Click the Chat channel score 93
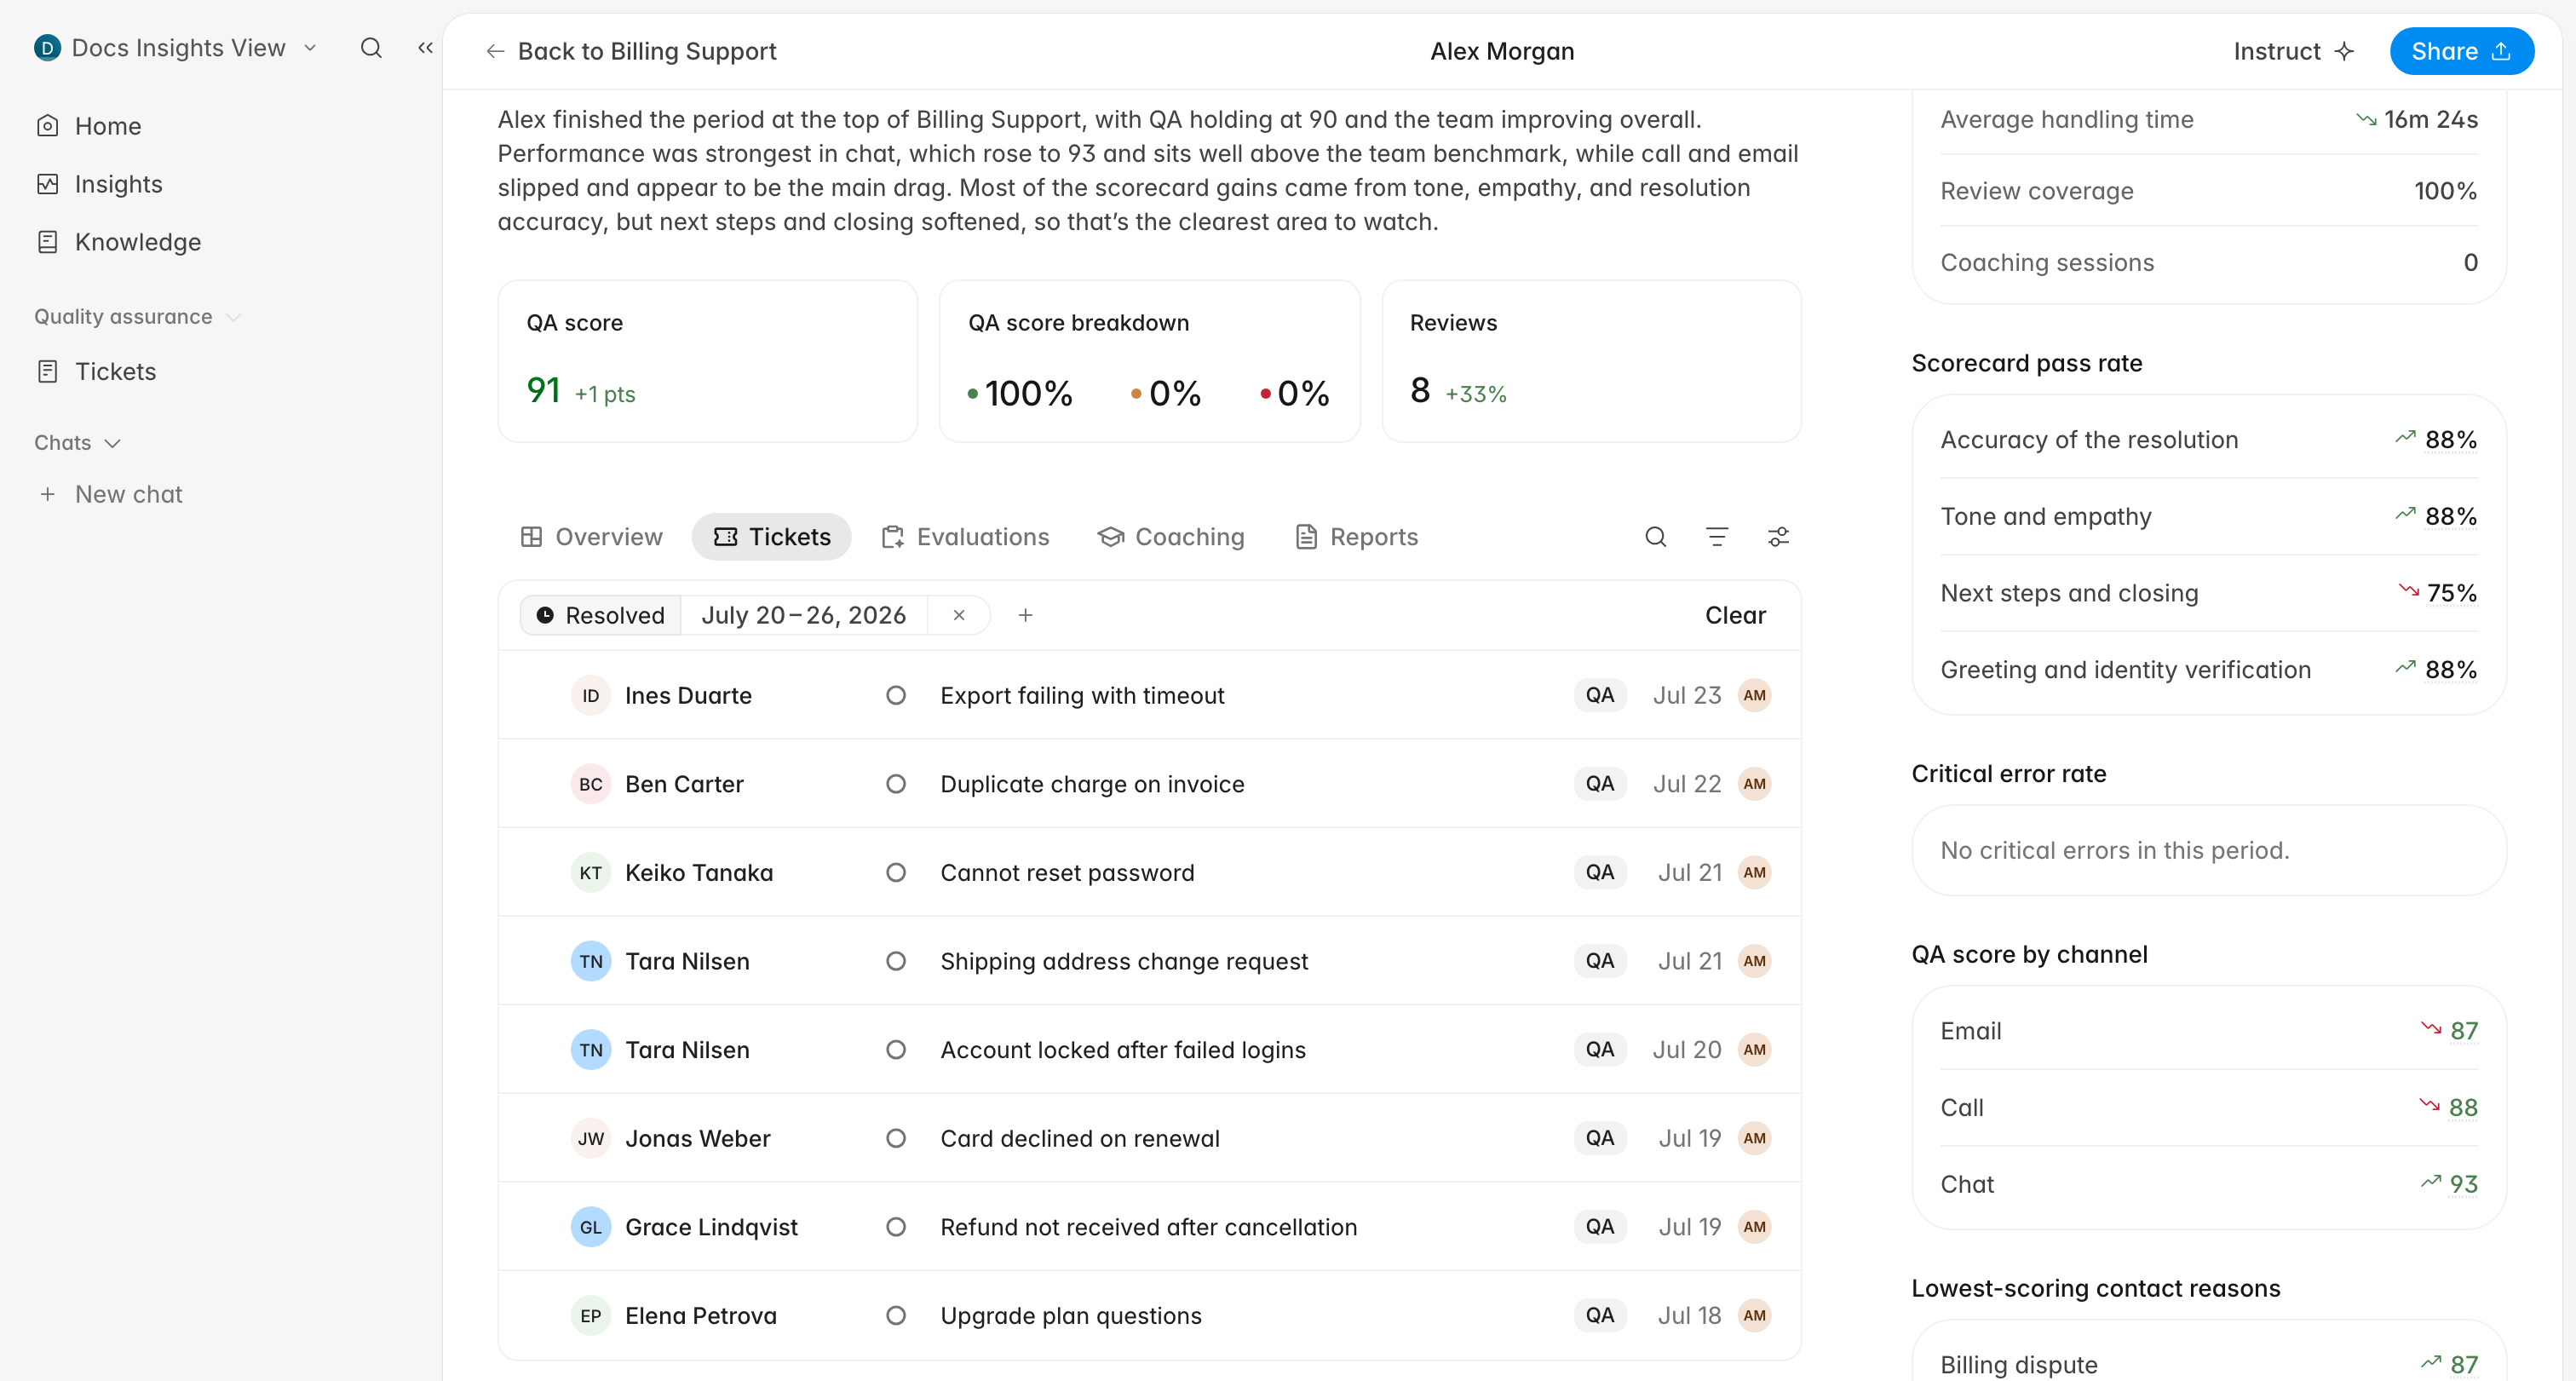The width and height of the screenshot is (2576, 1381). pyautogui.click(x=2463, y=1184)
